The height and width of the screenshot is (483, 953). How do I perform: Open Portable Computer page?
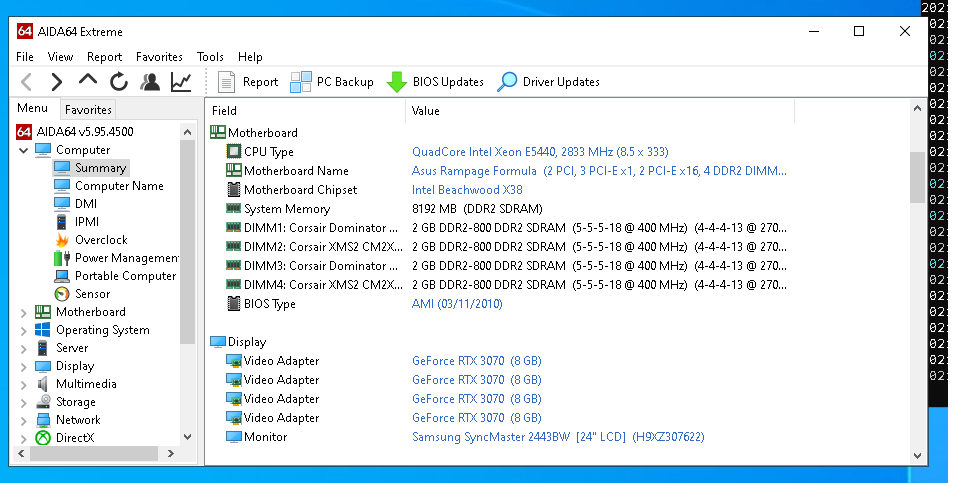125,276
